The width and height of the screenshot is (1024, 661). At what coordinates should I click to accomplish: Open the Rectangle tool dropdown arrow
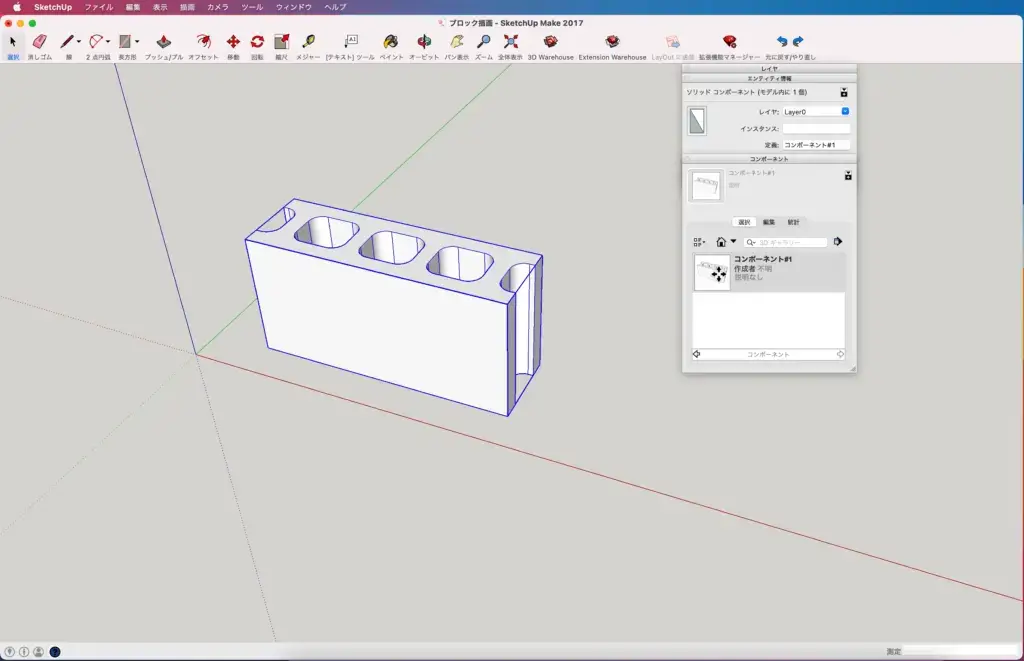coord(137,42)
